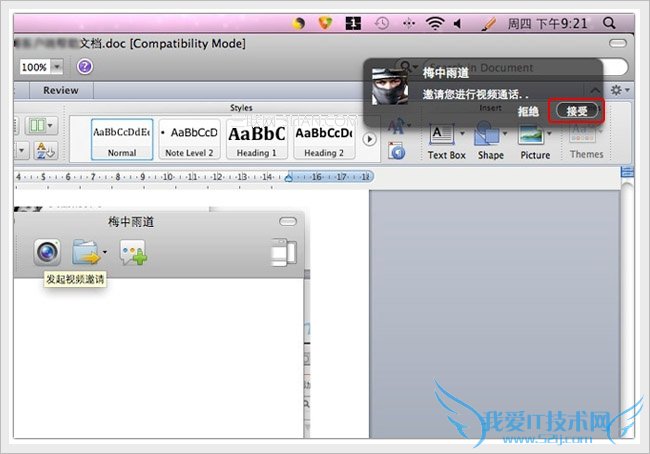Viewport: 650px width, 454px height.
Task: Insert a Shape
Action: coord(490,141)
